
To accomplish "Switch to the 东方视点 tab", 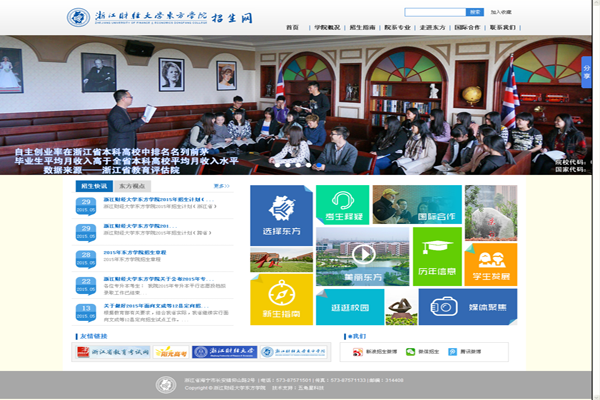I will pyautogui.click(x=132, y=186).
